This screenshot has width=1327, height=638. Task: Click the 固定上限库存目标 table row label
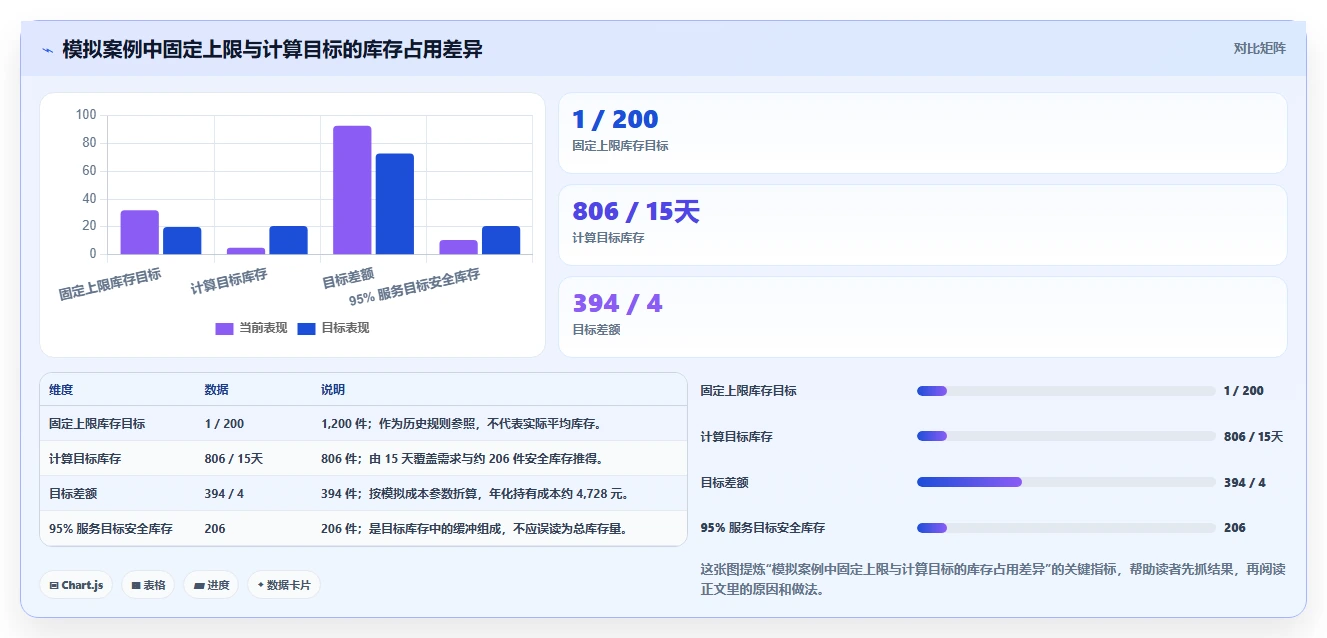coord(97,424)
